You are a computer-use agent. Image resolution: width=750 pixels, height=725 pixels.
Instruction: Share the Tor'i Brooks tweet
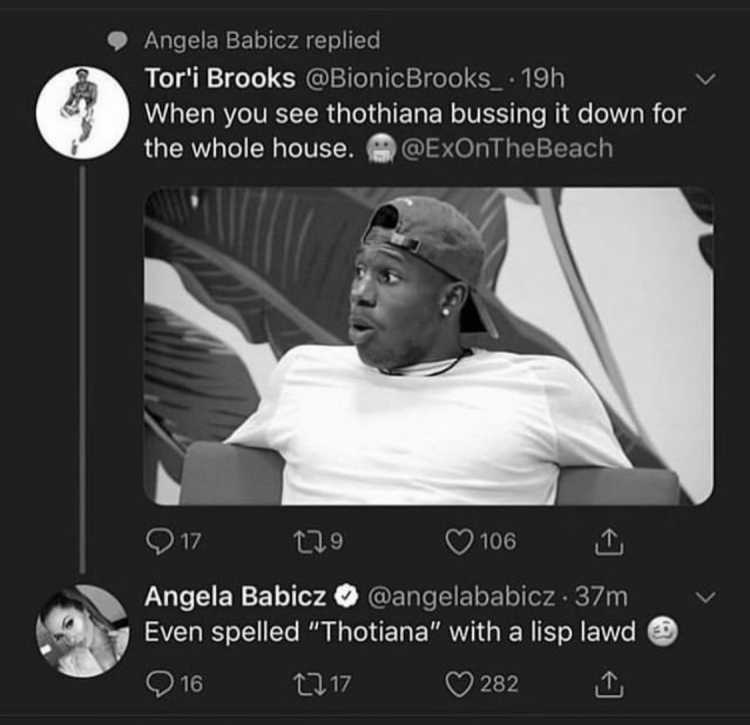pyautogui.click(x=609, y=541)
